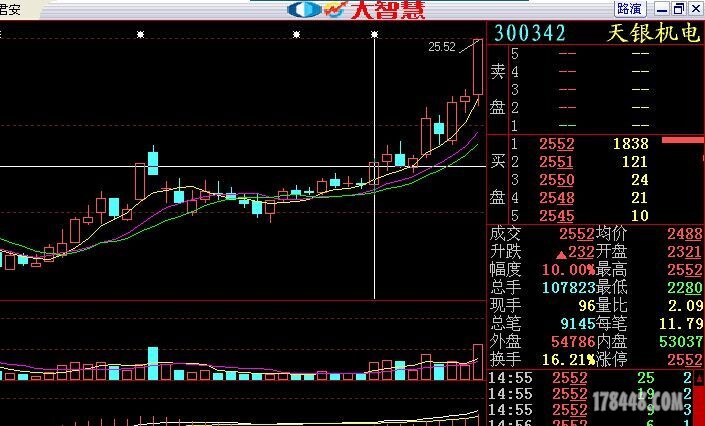
Task: Click the 卖盘 label
Action: pos(498,89)
